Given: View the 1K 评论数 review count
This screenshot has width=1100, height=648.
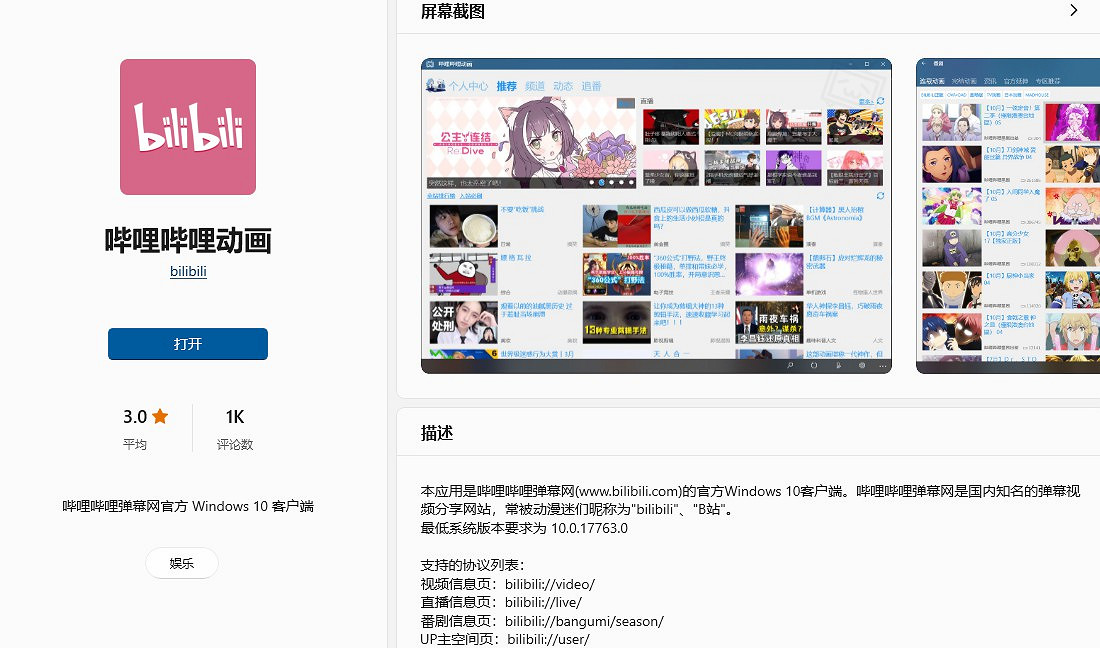Looking at the screenshot, I should (x=235, y=428).
